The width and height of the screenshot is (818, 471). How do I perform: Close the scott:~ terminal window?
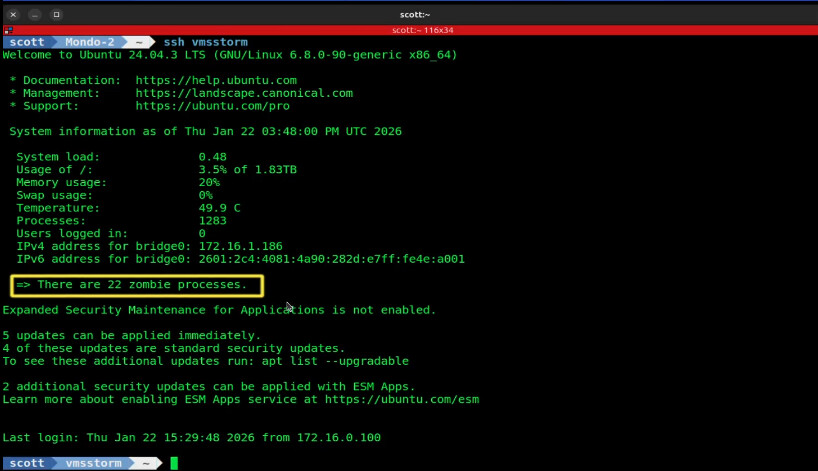coord(13,15)
